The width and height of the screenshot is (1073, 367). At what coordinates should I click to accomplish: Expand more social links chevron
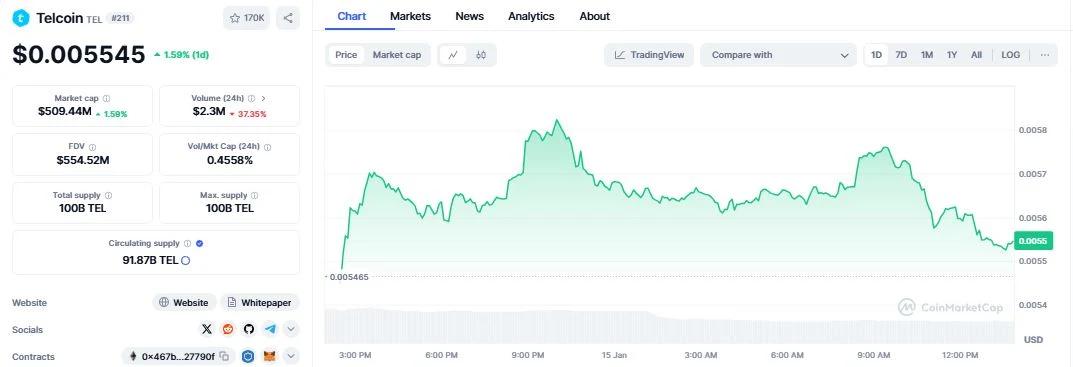(291, 329)
